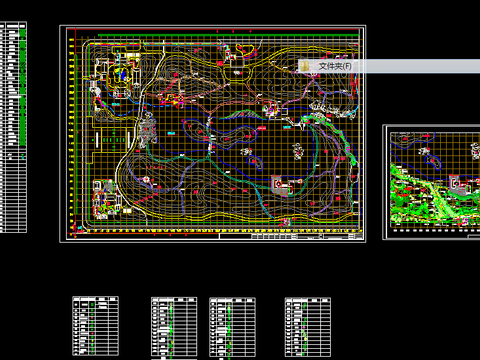Select the large site plan drawing sheet
Screen dimensions: 480x360
tap(213, 134)
